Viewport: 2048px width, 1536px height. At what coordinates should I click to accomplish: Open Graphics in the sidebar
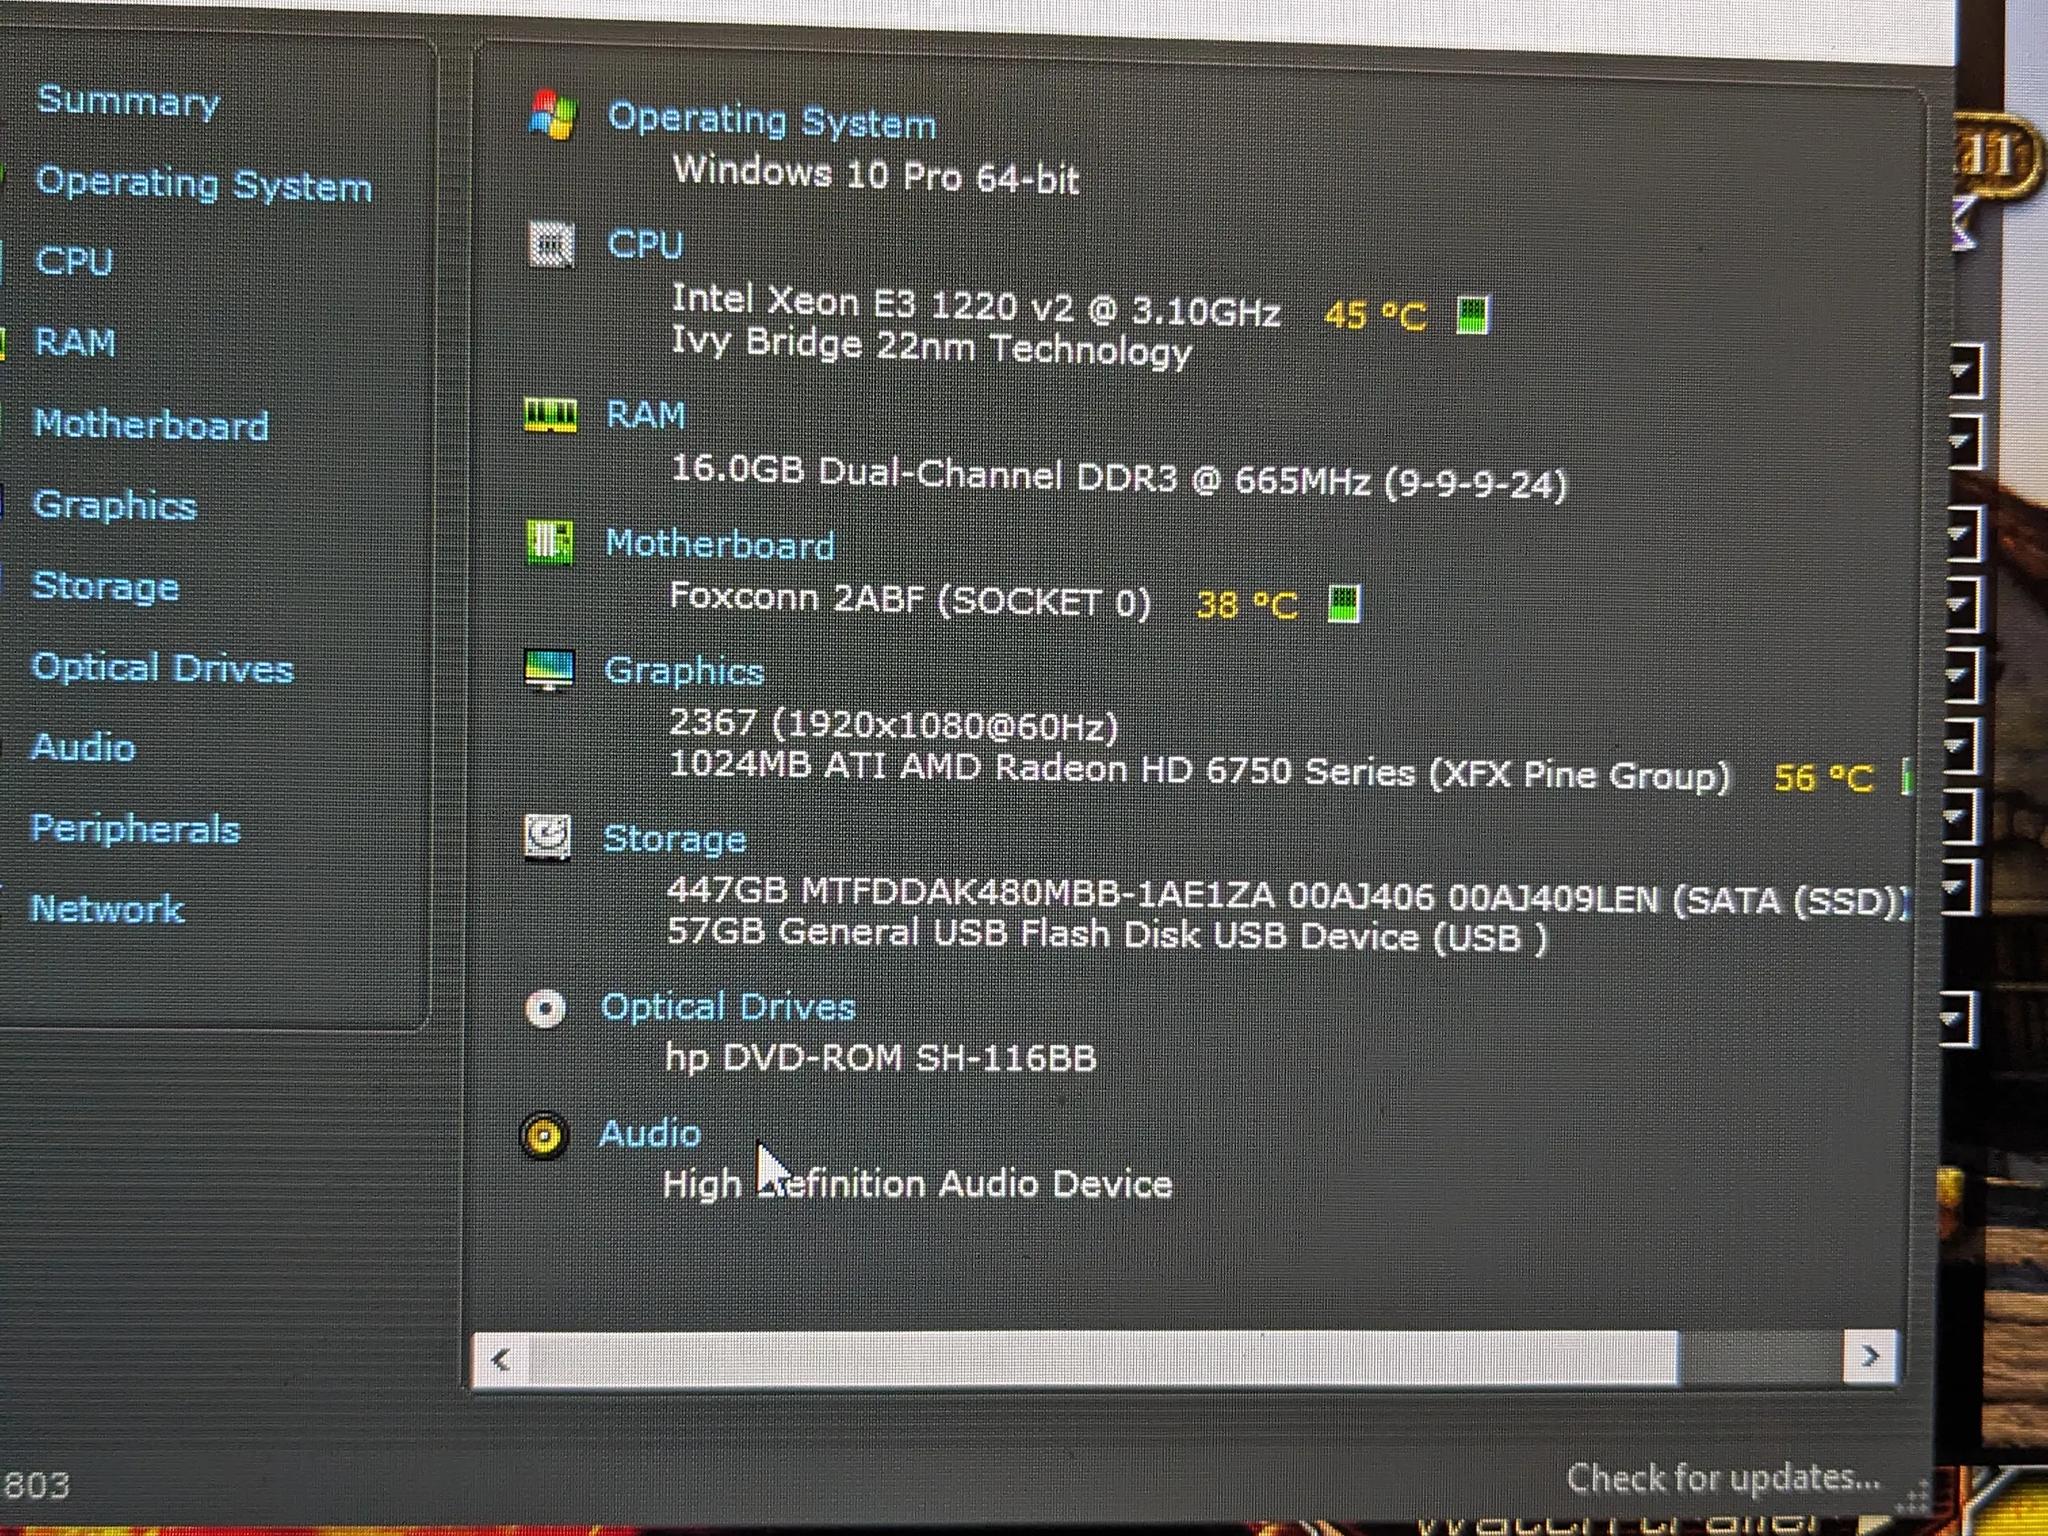[114, 506]
